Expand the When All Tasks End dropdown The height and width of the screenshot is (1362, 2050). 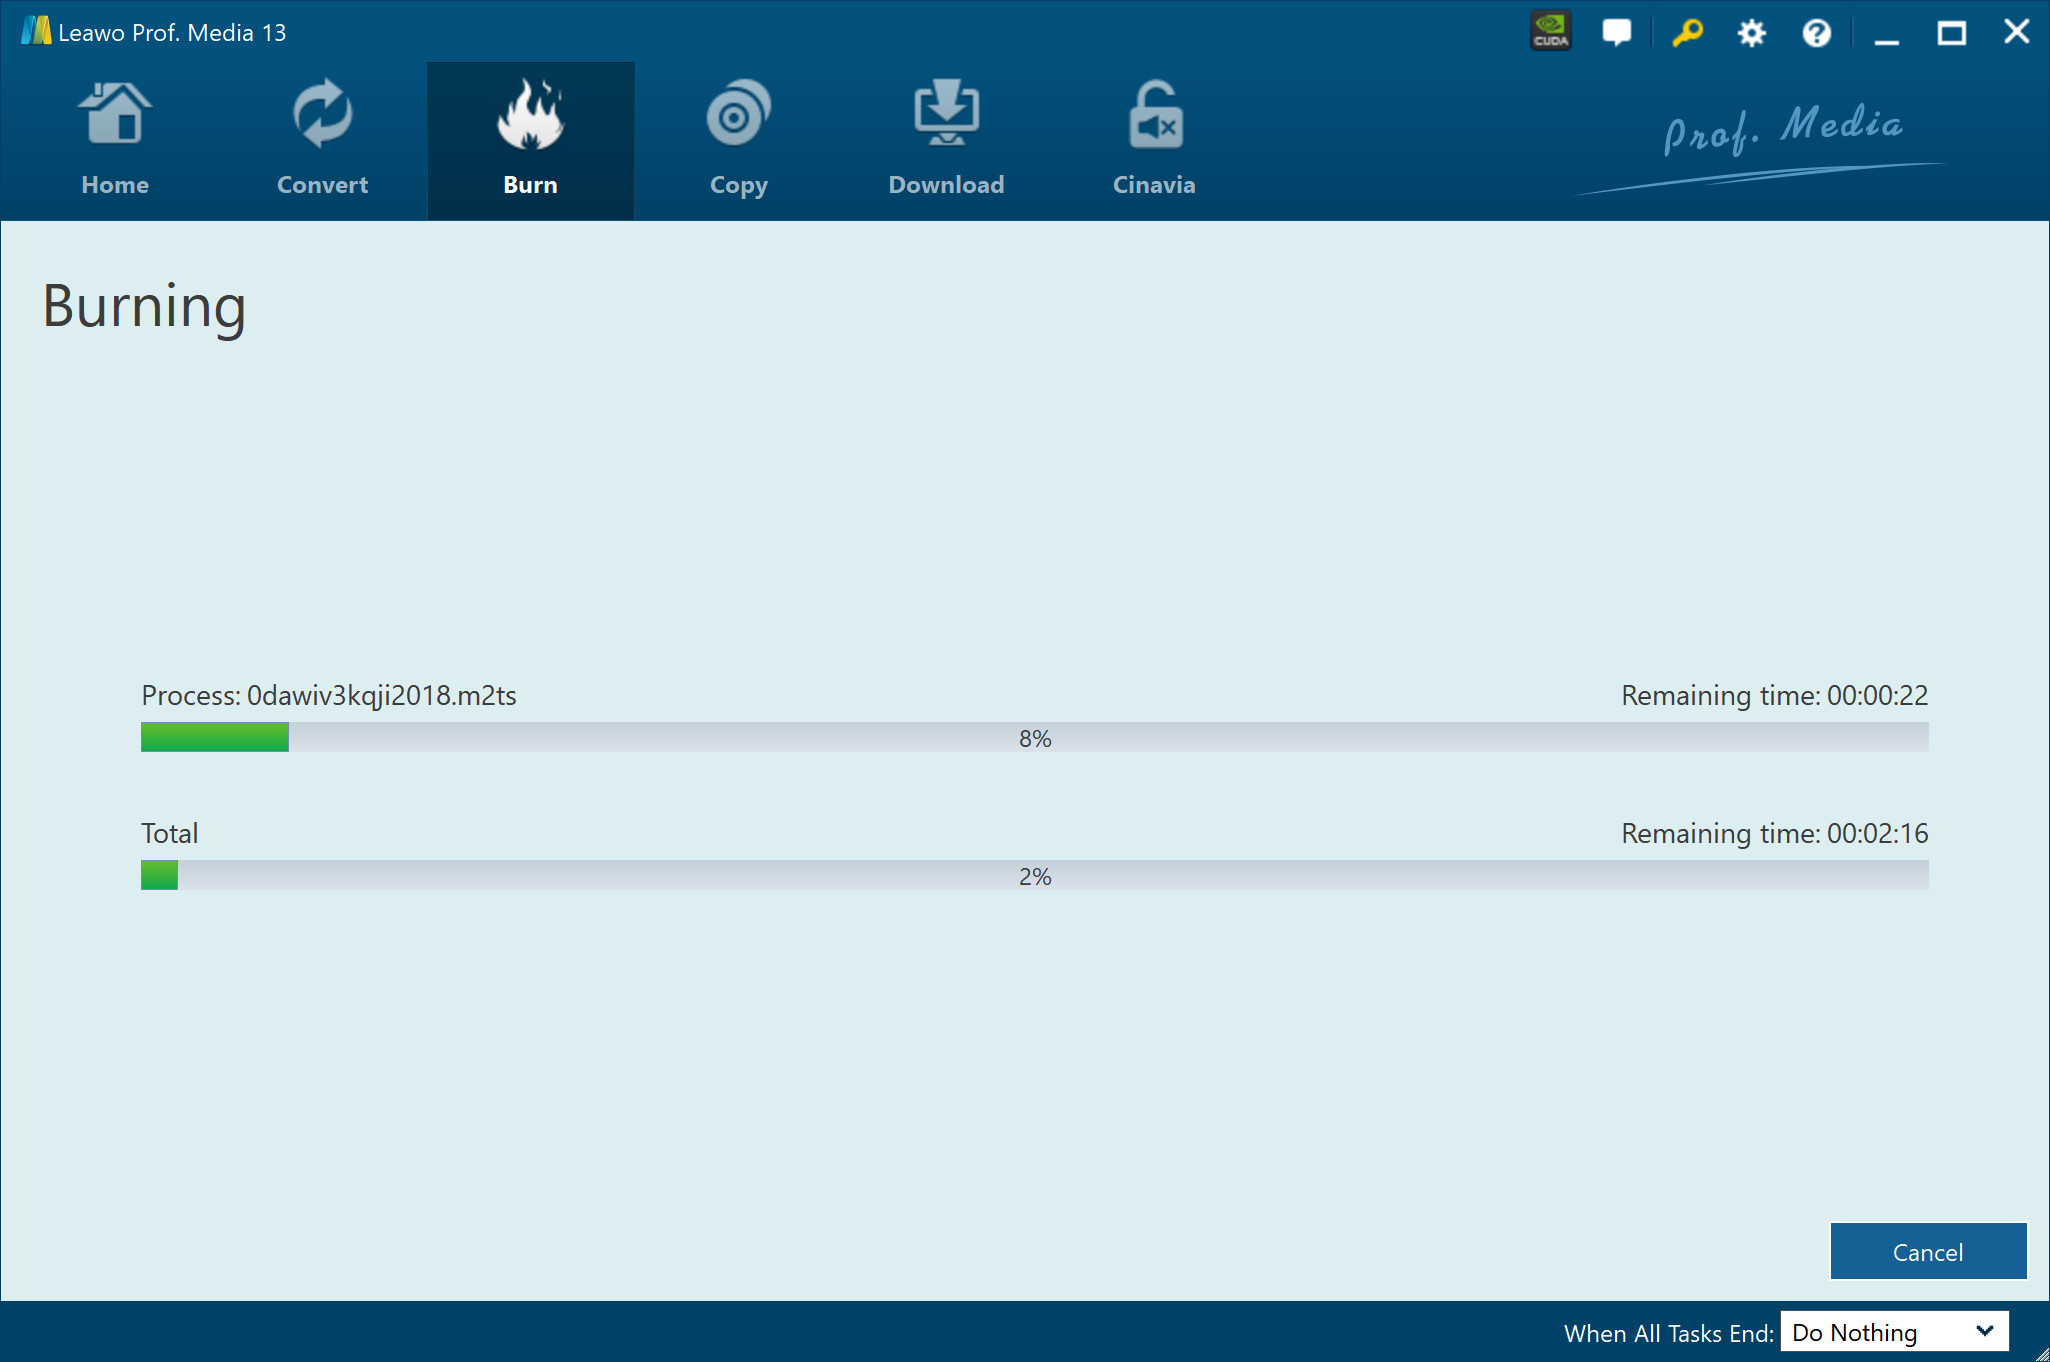[x=1893, y=1332]
